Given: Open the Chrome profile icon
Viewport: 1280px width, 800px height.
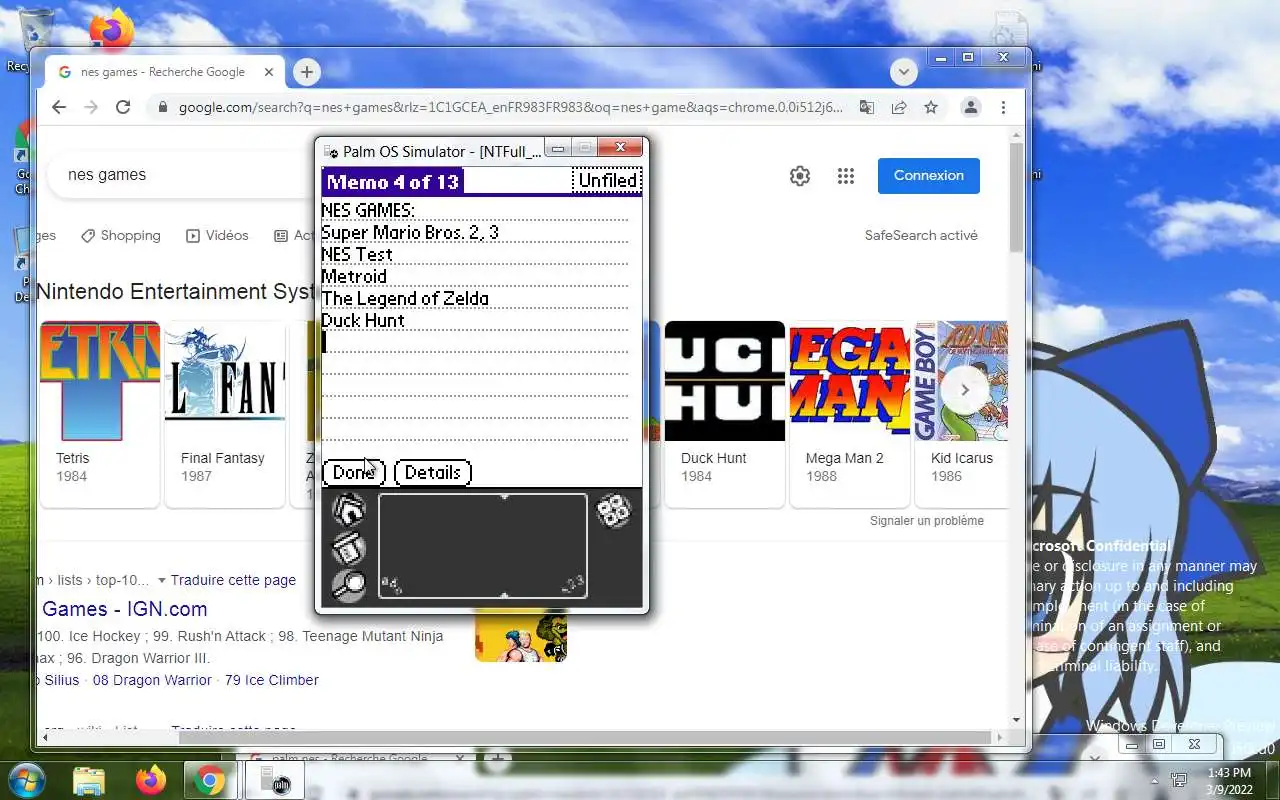Looking at the screenshot, I should [970, 107].
